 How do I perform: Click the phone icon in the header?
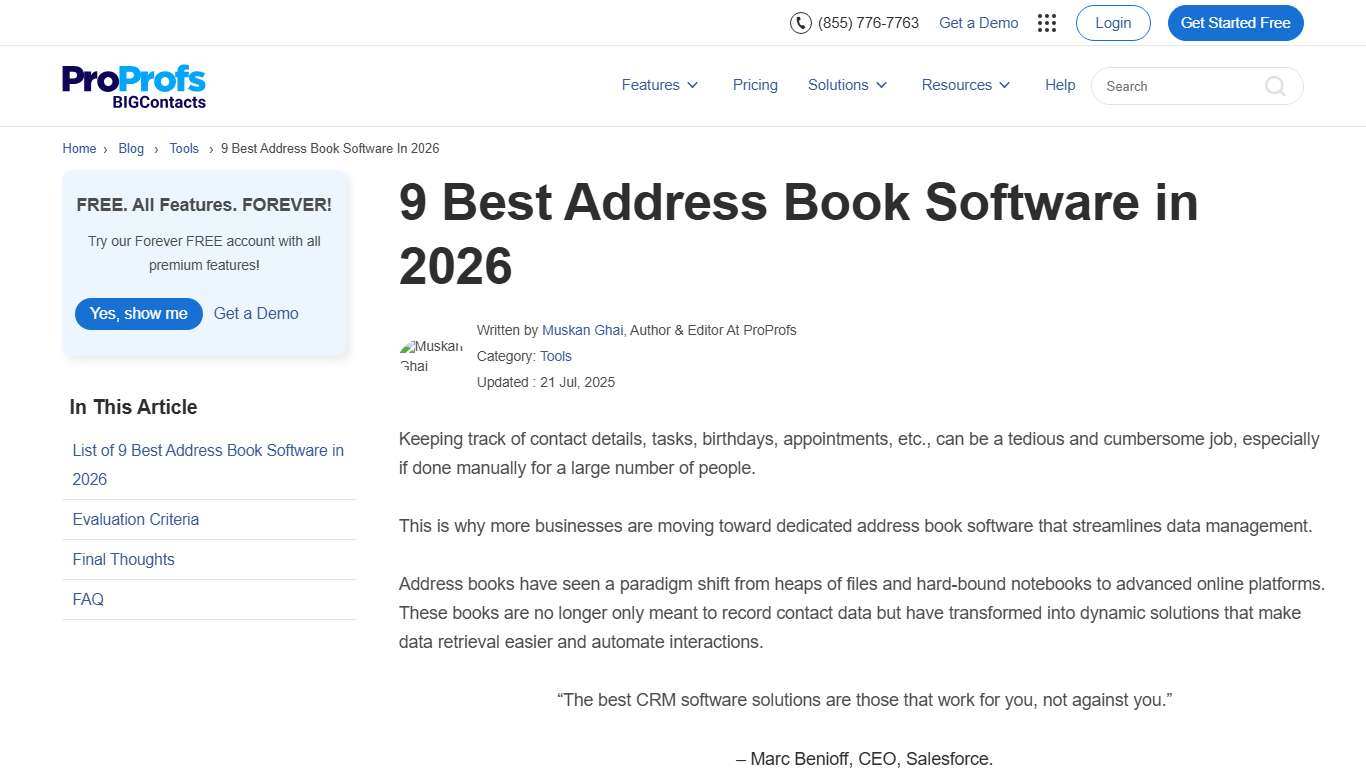[x=801, y=22]
